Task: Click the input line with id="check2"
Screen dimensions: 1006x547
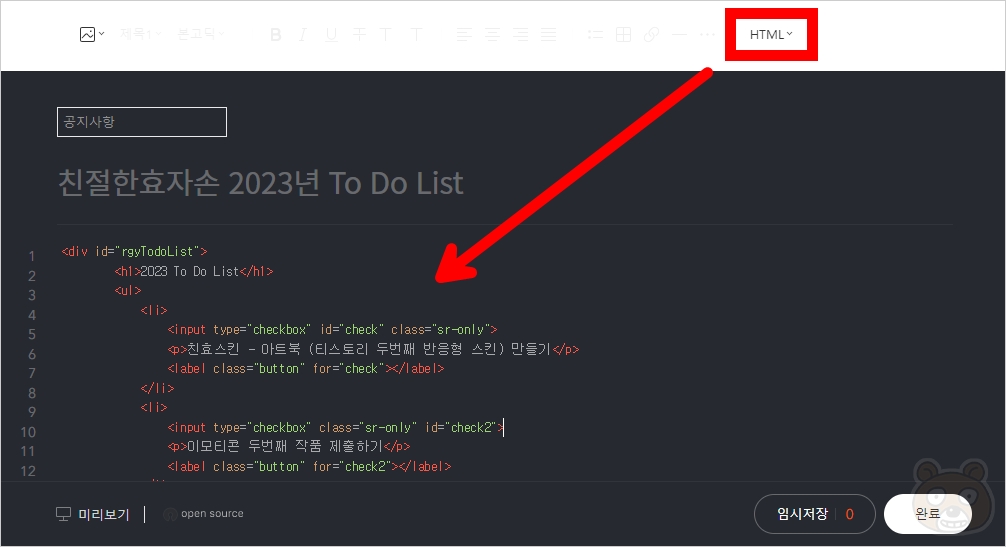Action: click(x=336, y=427)
